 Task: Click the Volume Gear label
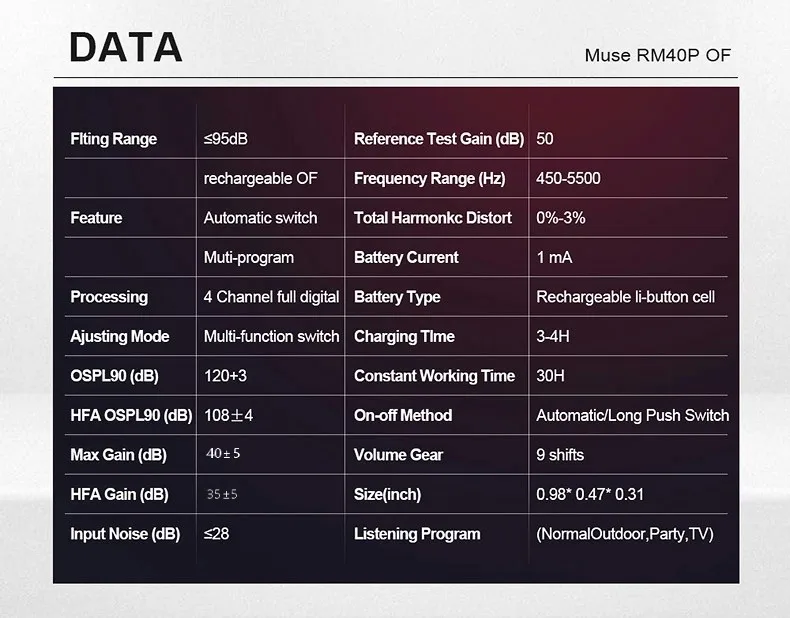pyautogui.click(x=398, y=455)
